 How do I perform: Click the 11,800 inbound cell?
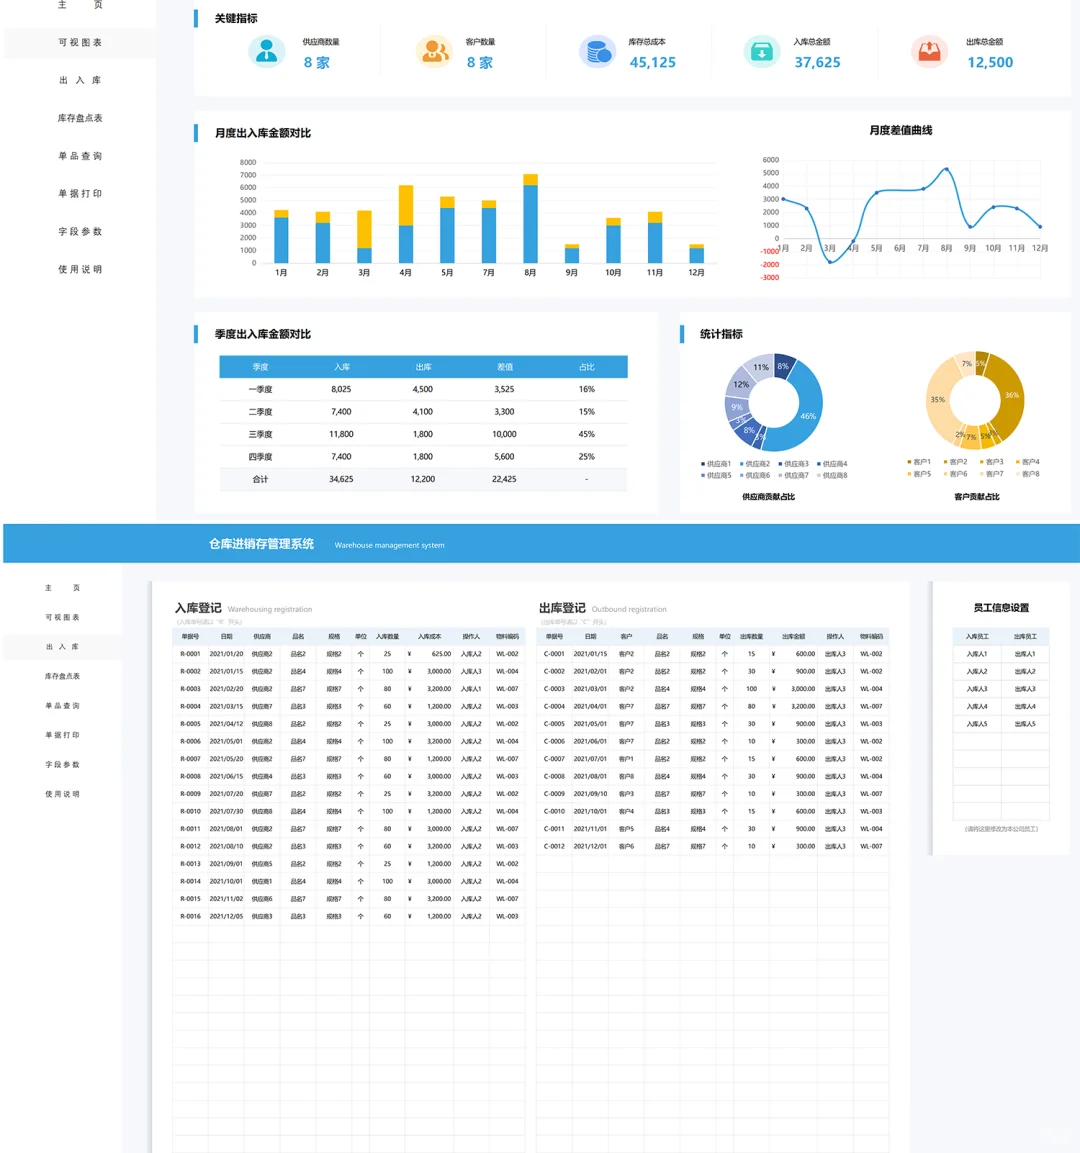click(341, 435)
